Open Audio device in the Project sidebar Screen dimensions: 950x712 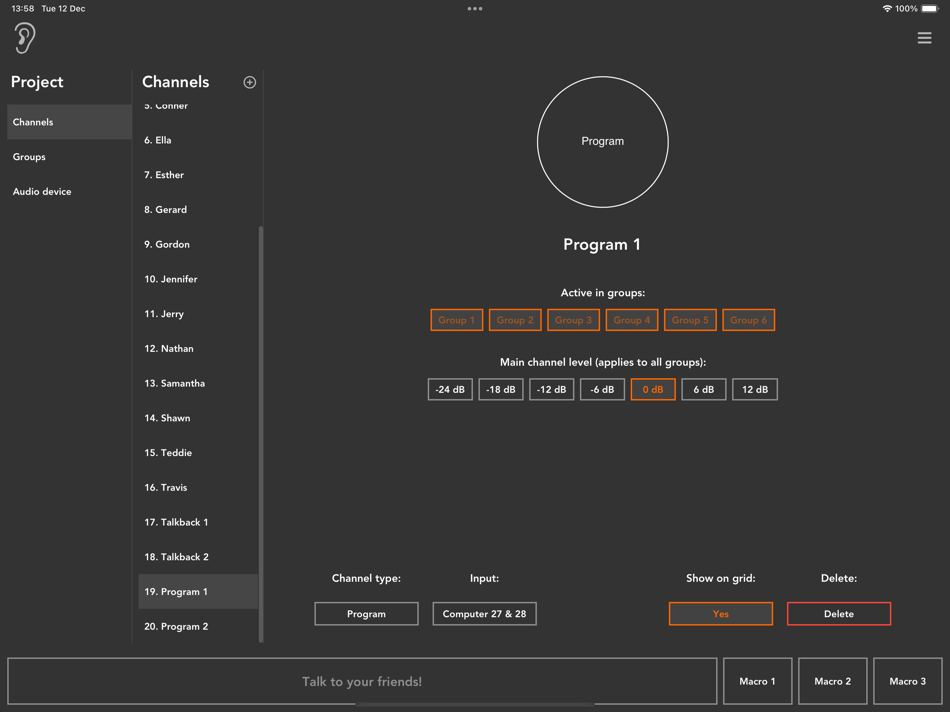coord(69,191)
